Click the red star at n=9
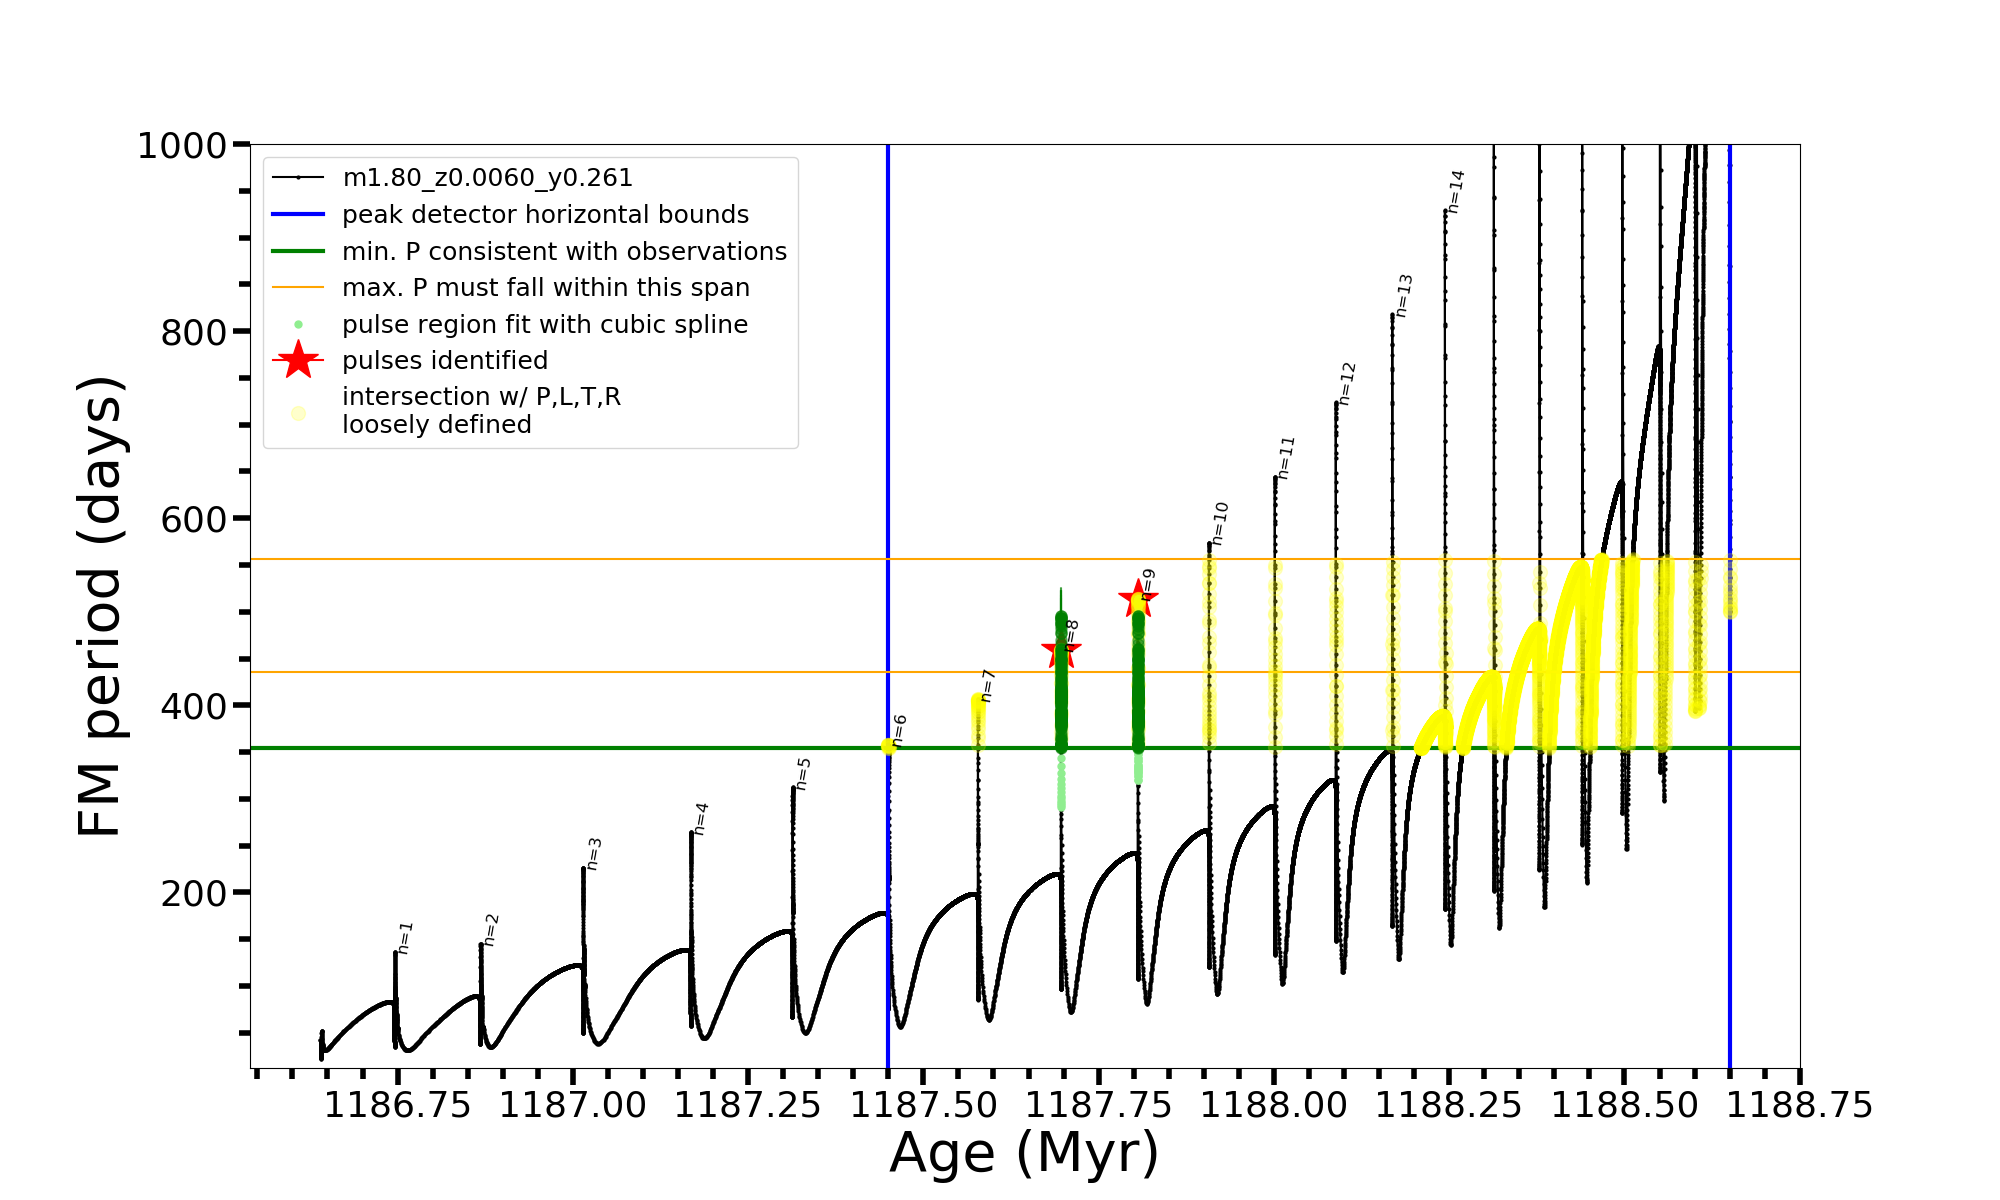 (1136, 600)
